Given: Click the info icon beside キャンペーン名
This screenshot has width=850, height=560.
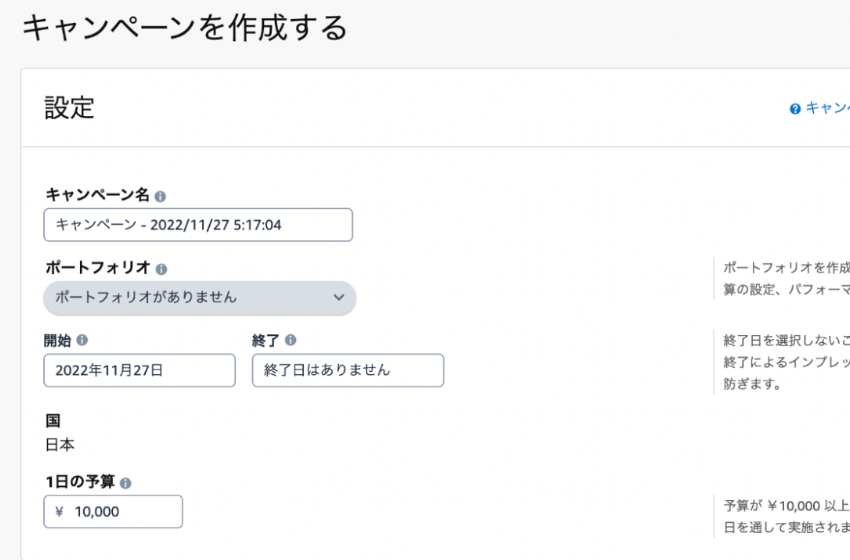Looking at the screenshot, I should point(160,196).
